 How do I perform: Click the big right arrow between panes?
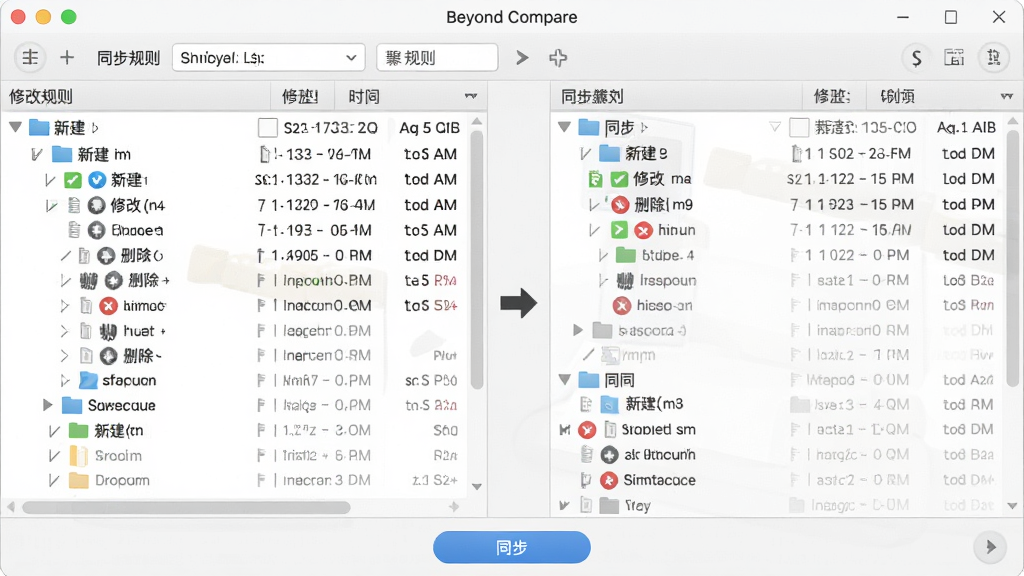pyautogui.click(x=519, y=303)
